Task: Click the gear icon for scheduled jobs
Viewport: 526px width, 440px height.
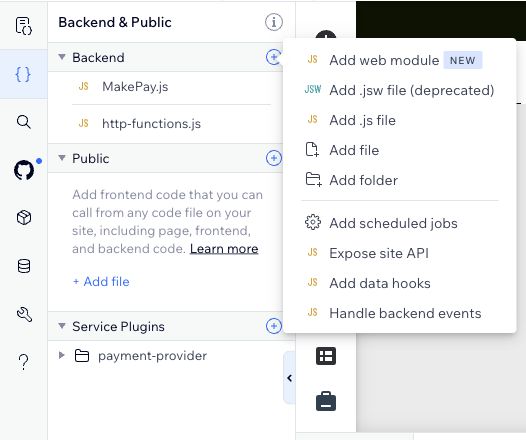Action: [x=313, y=222]
